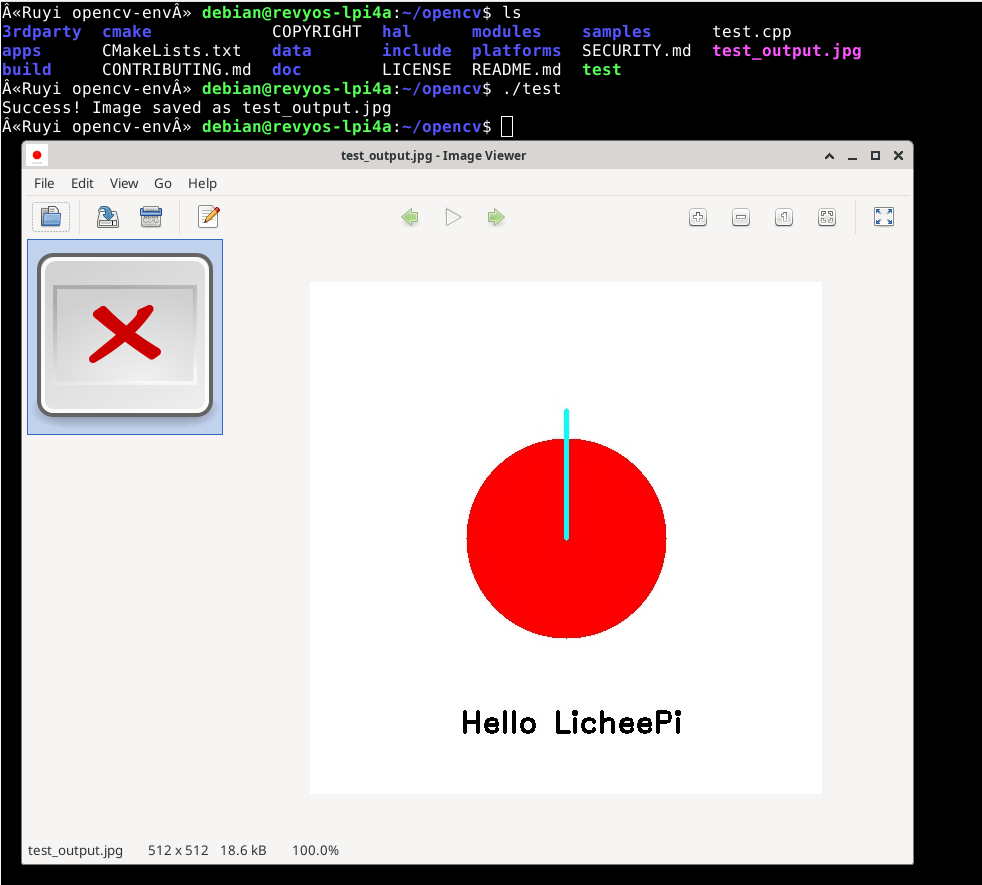This screenshot has height=885, width=982.
Task: Click the platforms directory in terminal
Action: [516, 51]
